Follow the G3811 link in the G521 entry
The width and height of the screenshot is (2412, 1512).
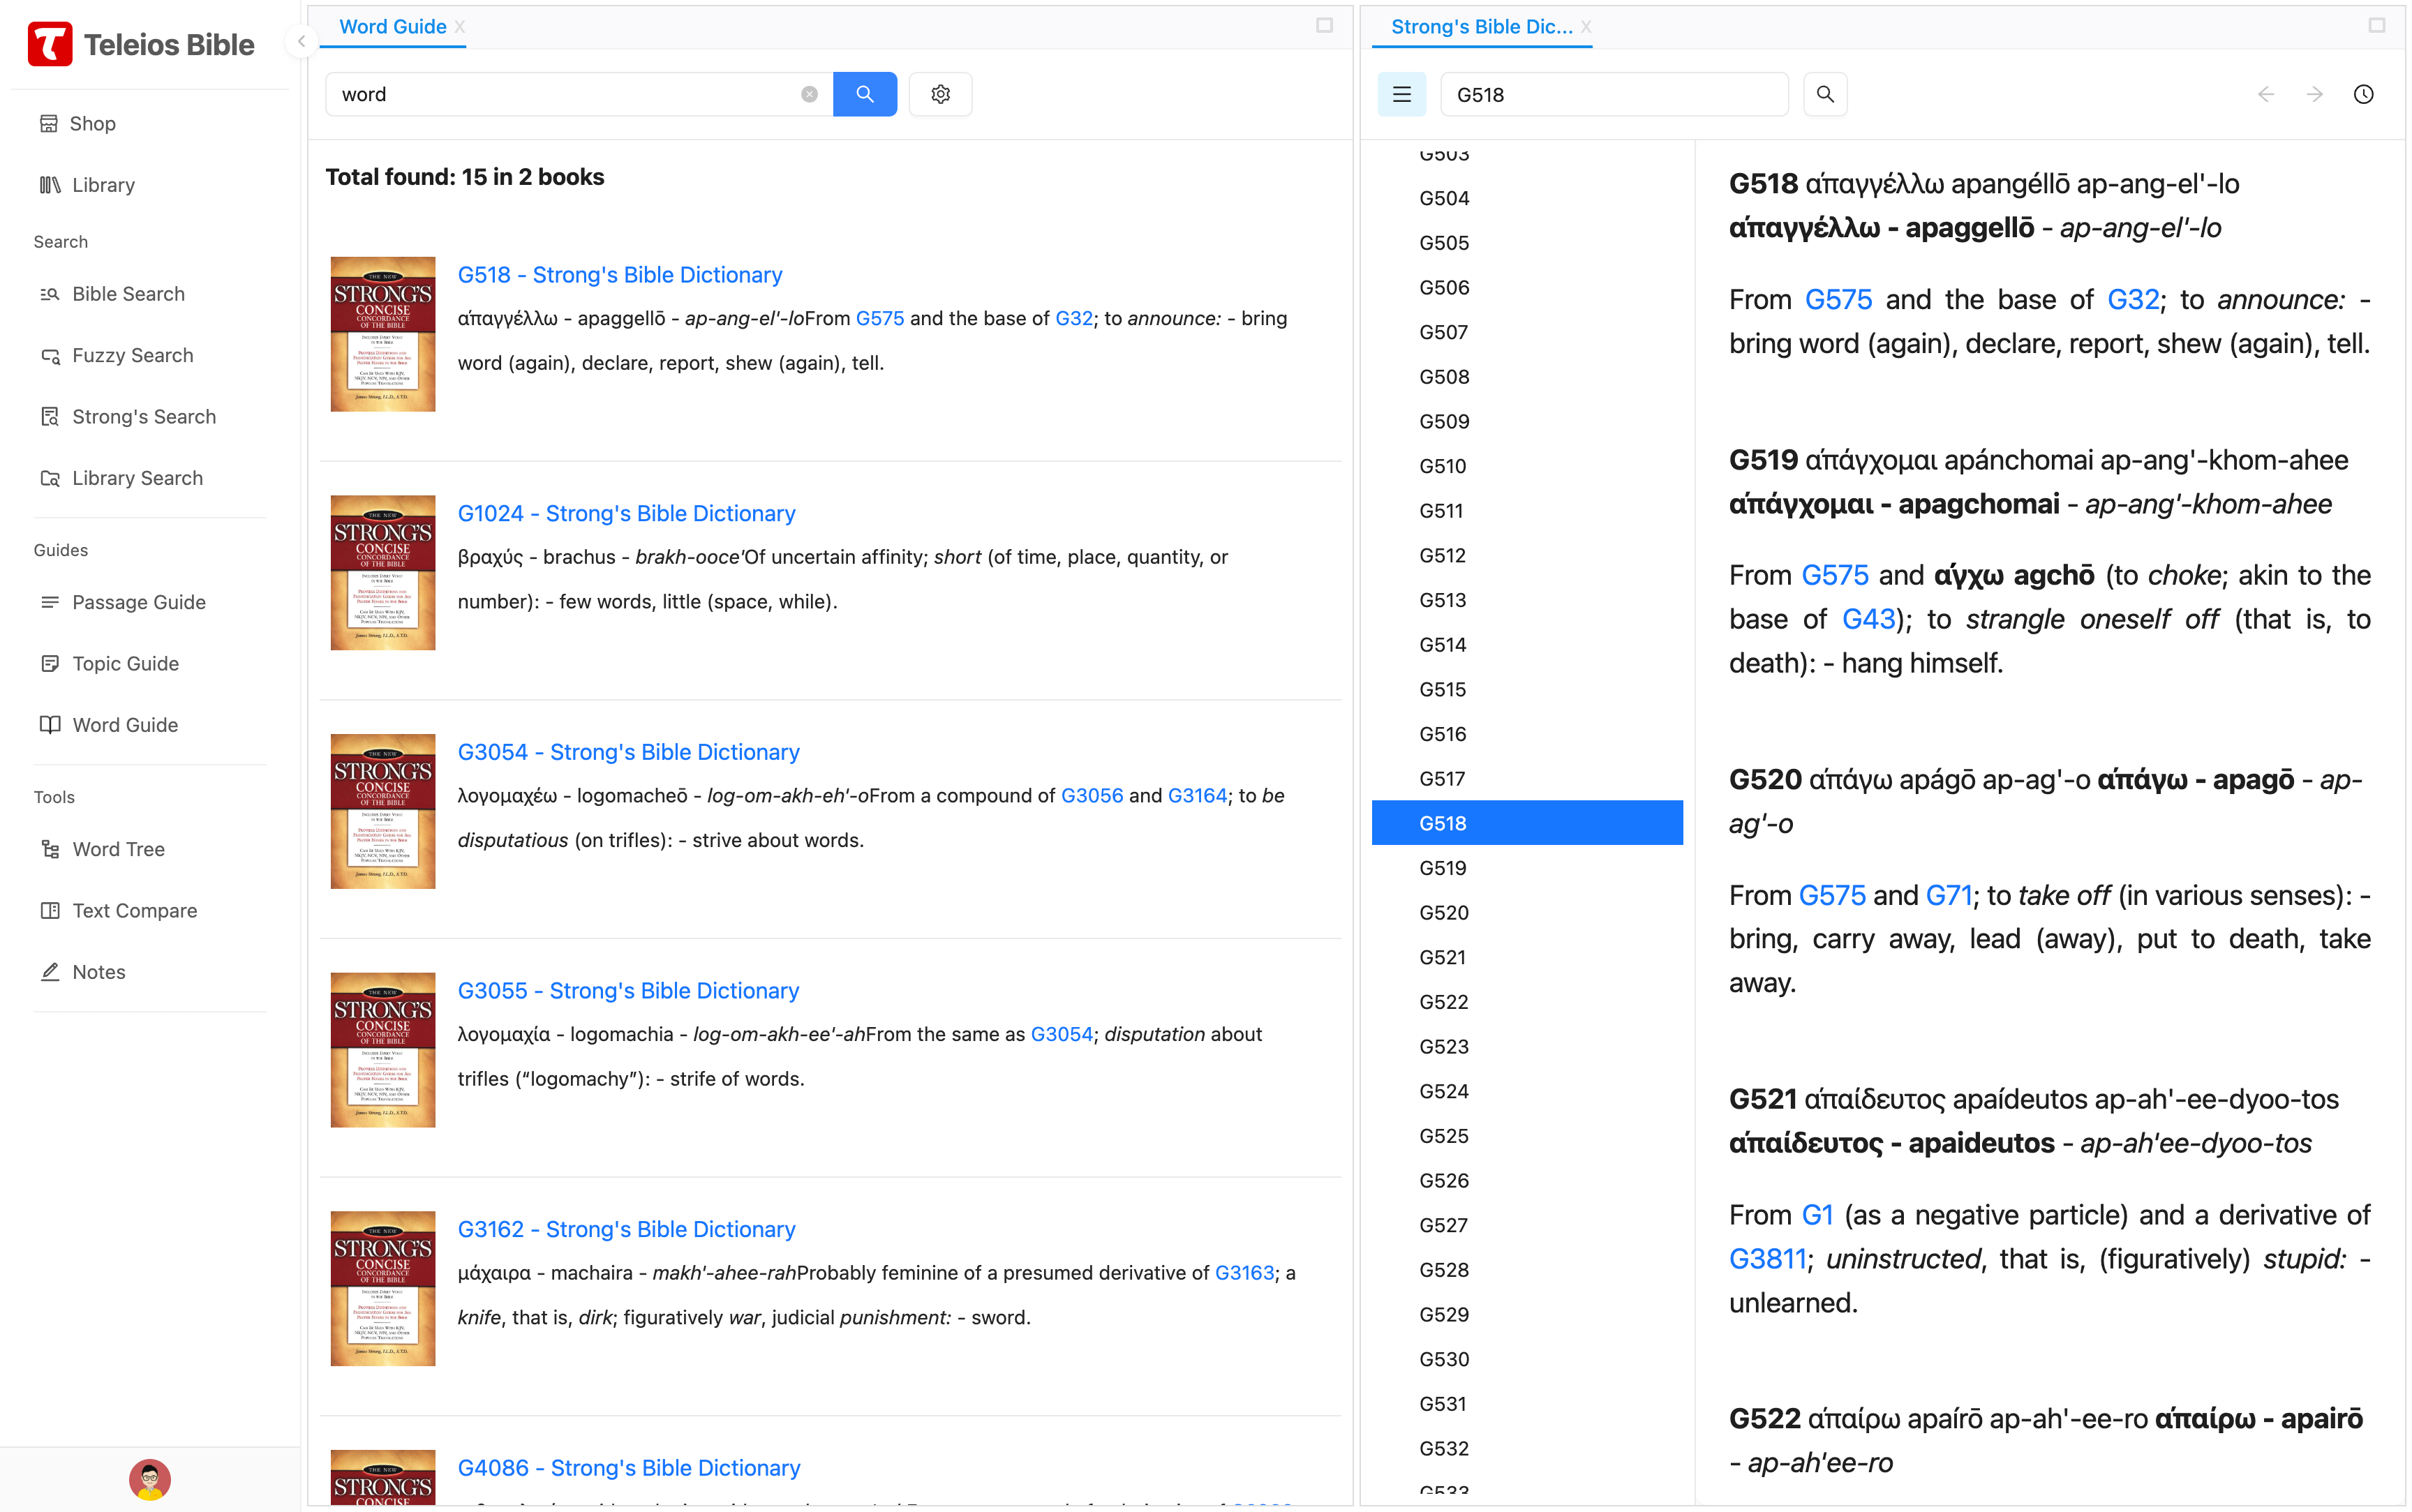click(x=1767, y=1259)
